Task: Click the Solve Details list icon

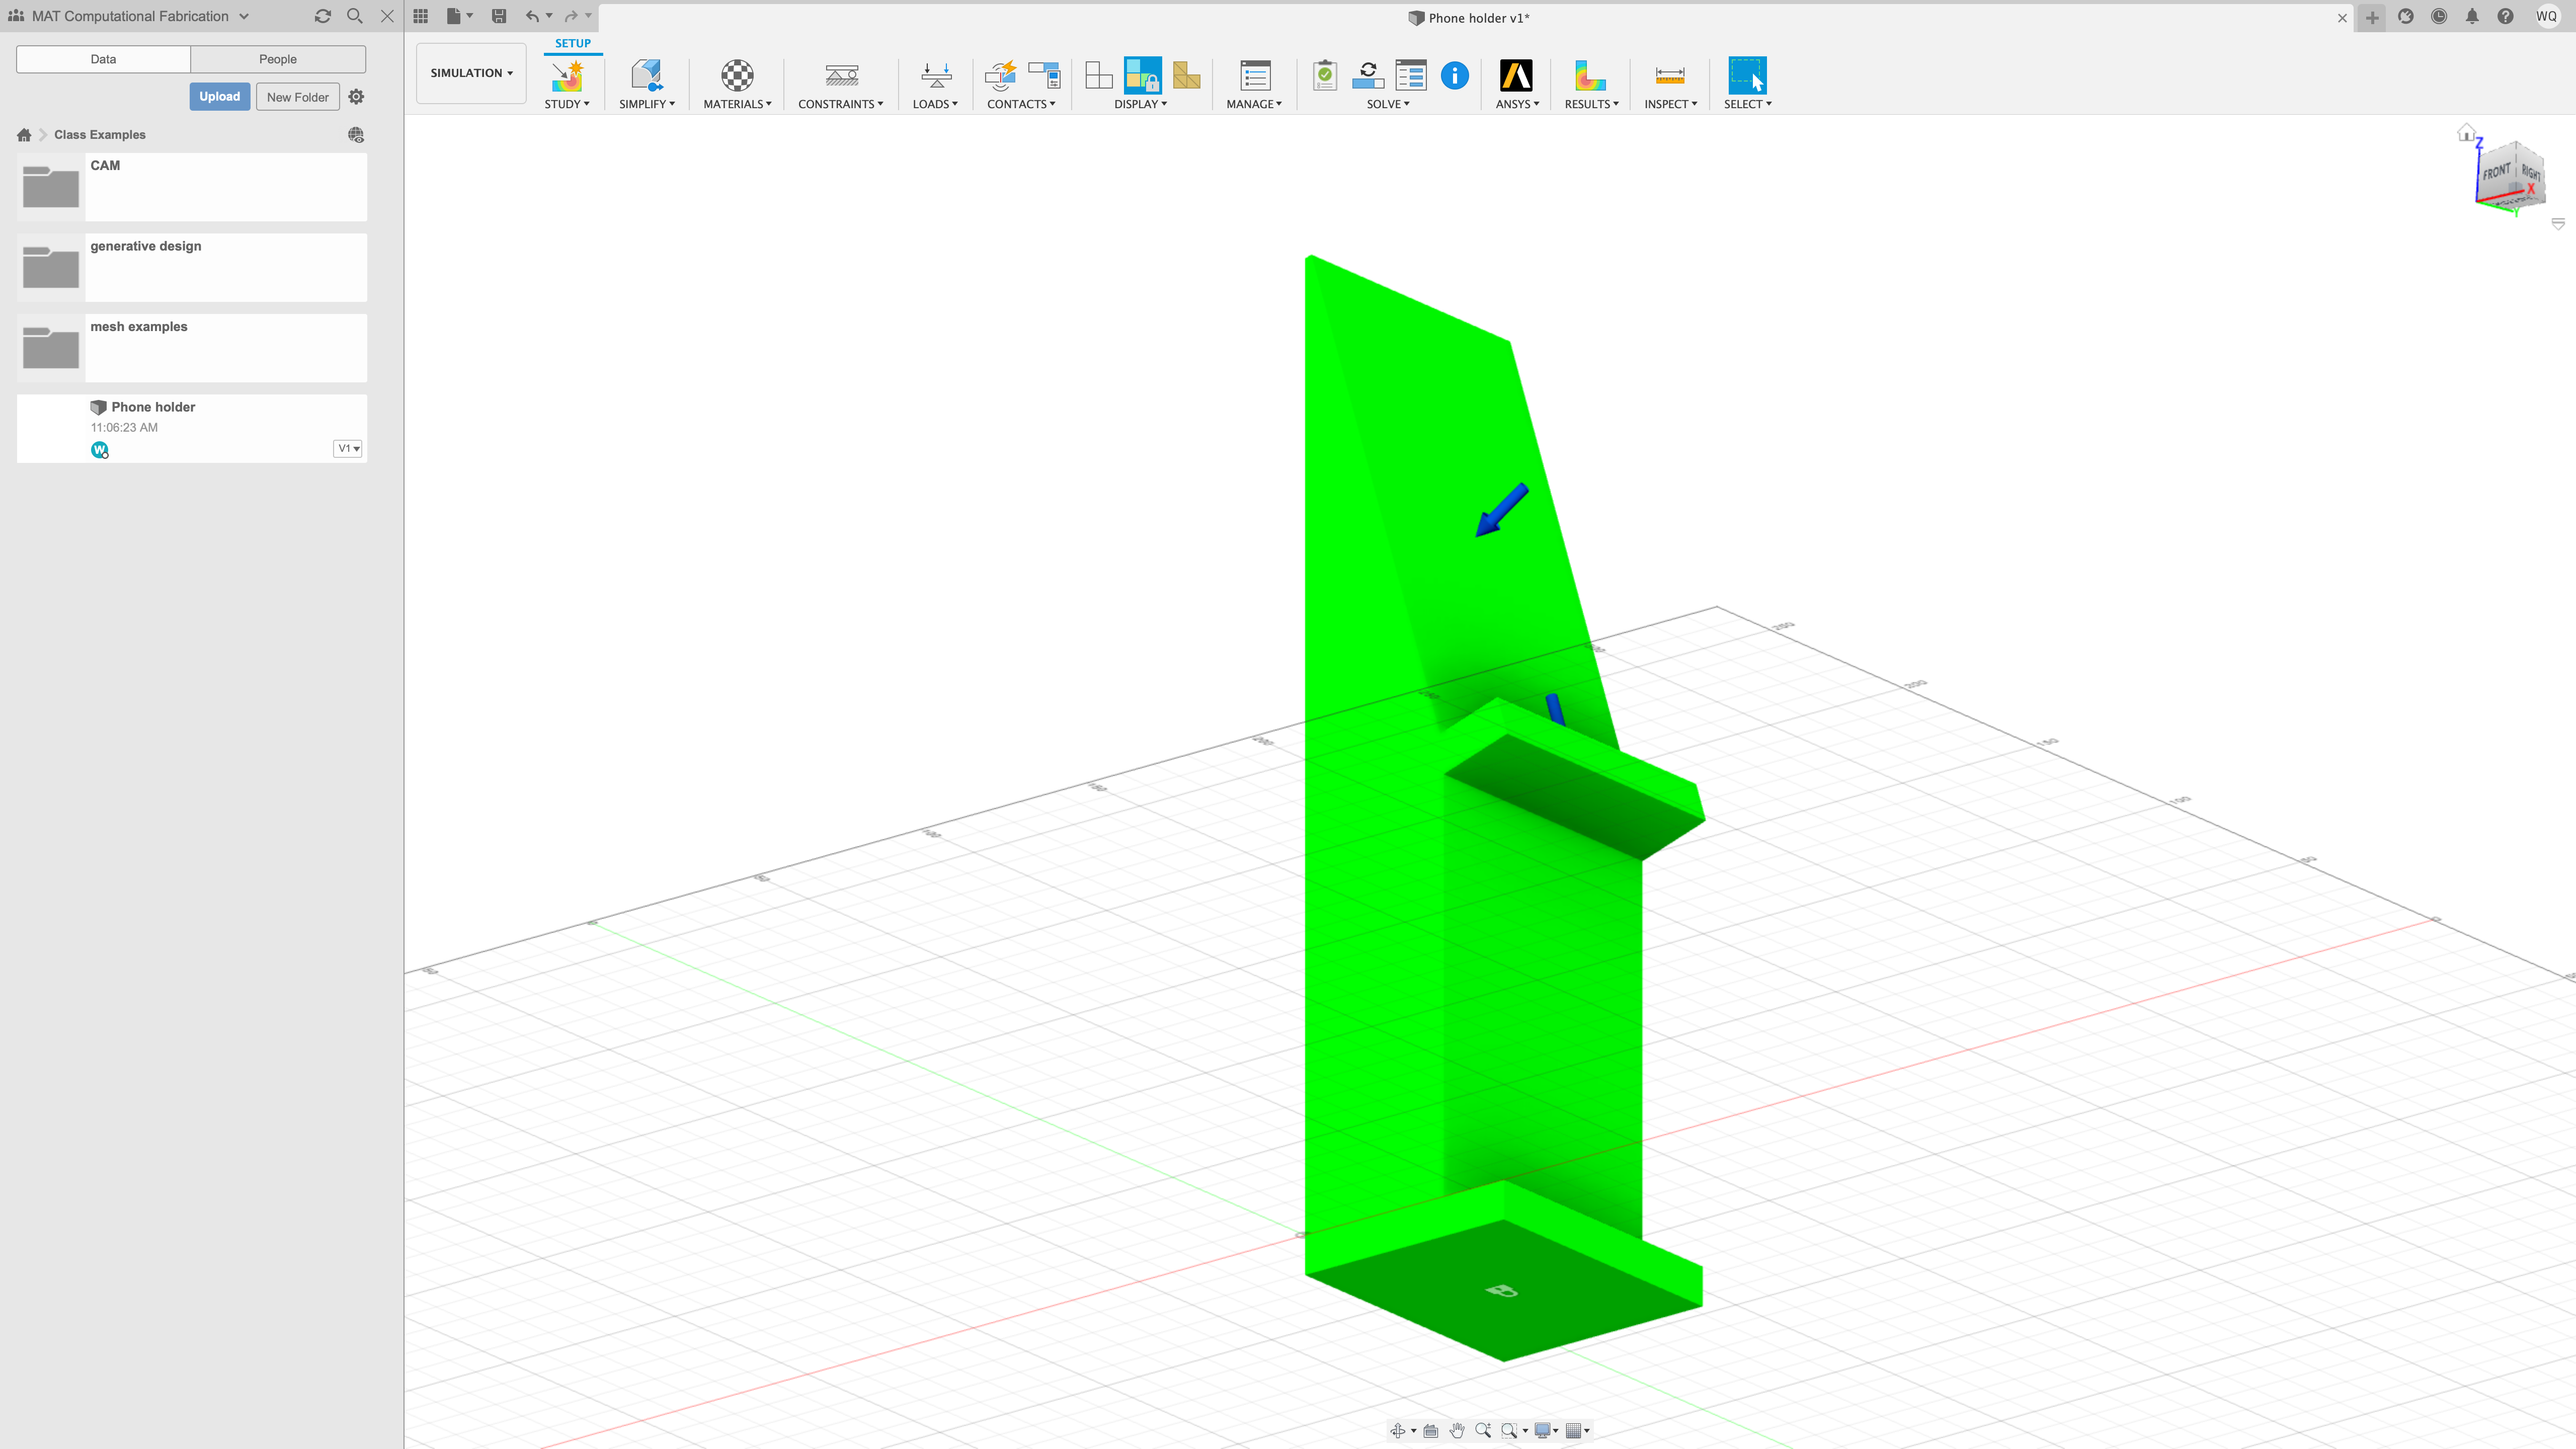Action: (x=1411, y=76)
